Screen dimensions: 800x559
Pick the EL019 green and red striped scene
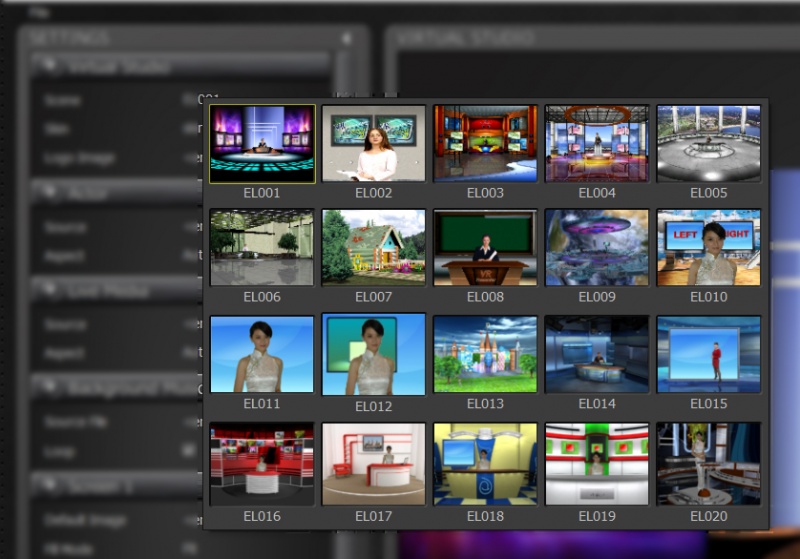point(597,464)
